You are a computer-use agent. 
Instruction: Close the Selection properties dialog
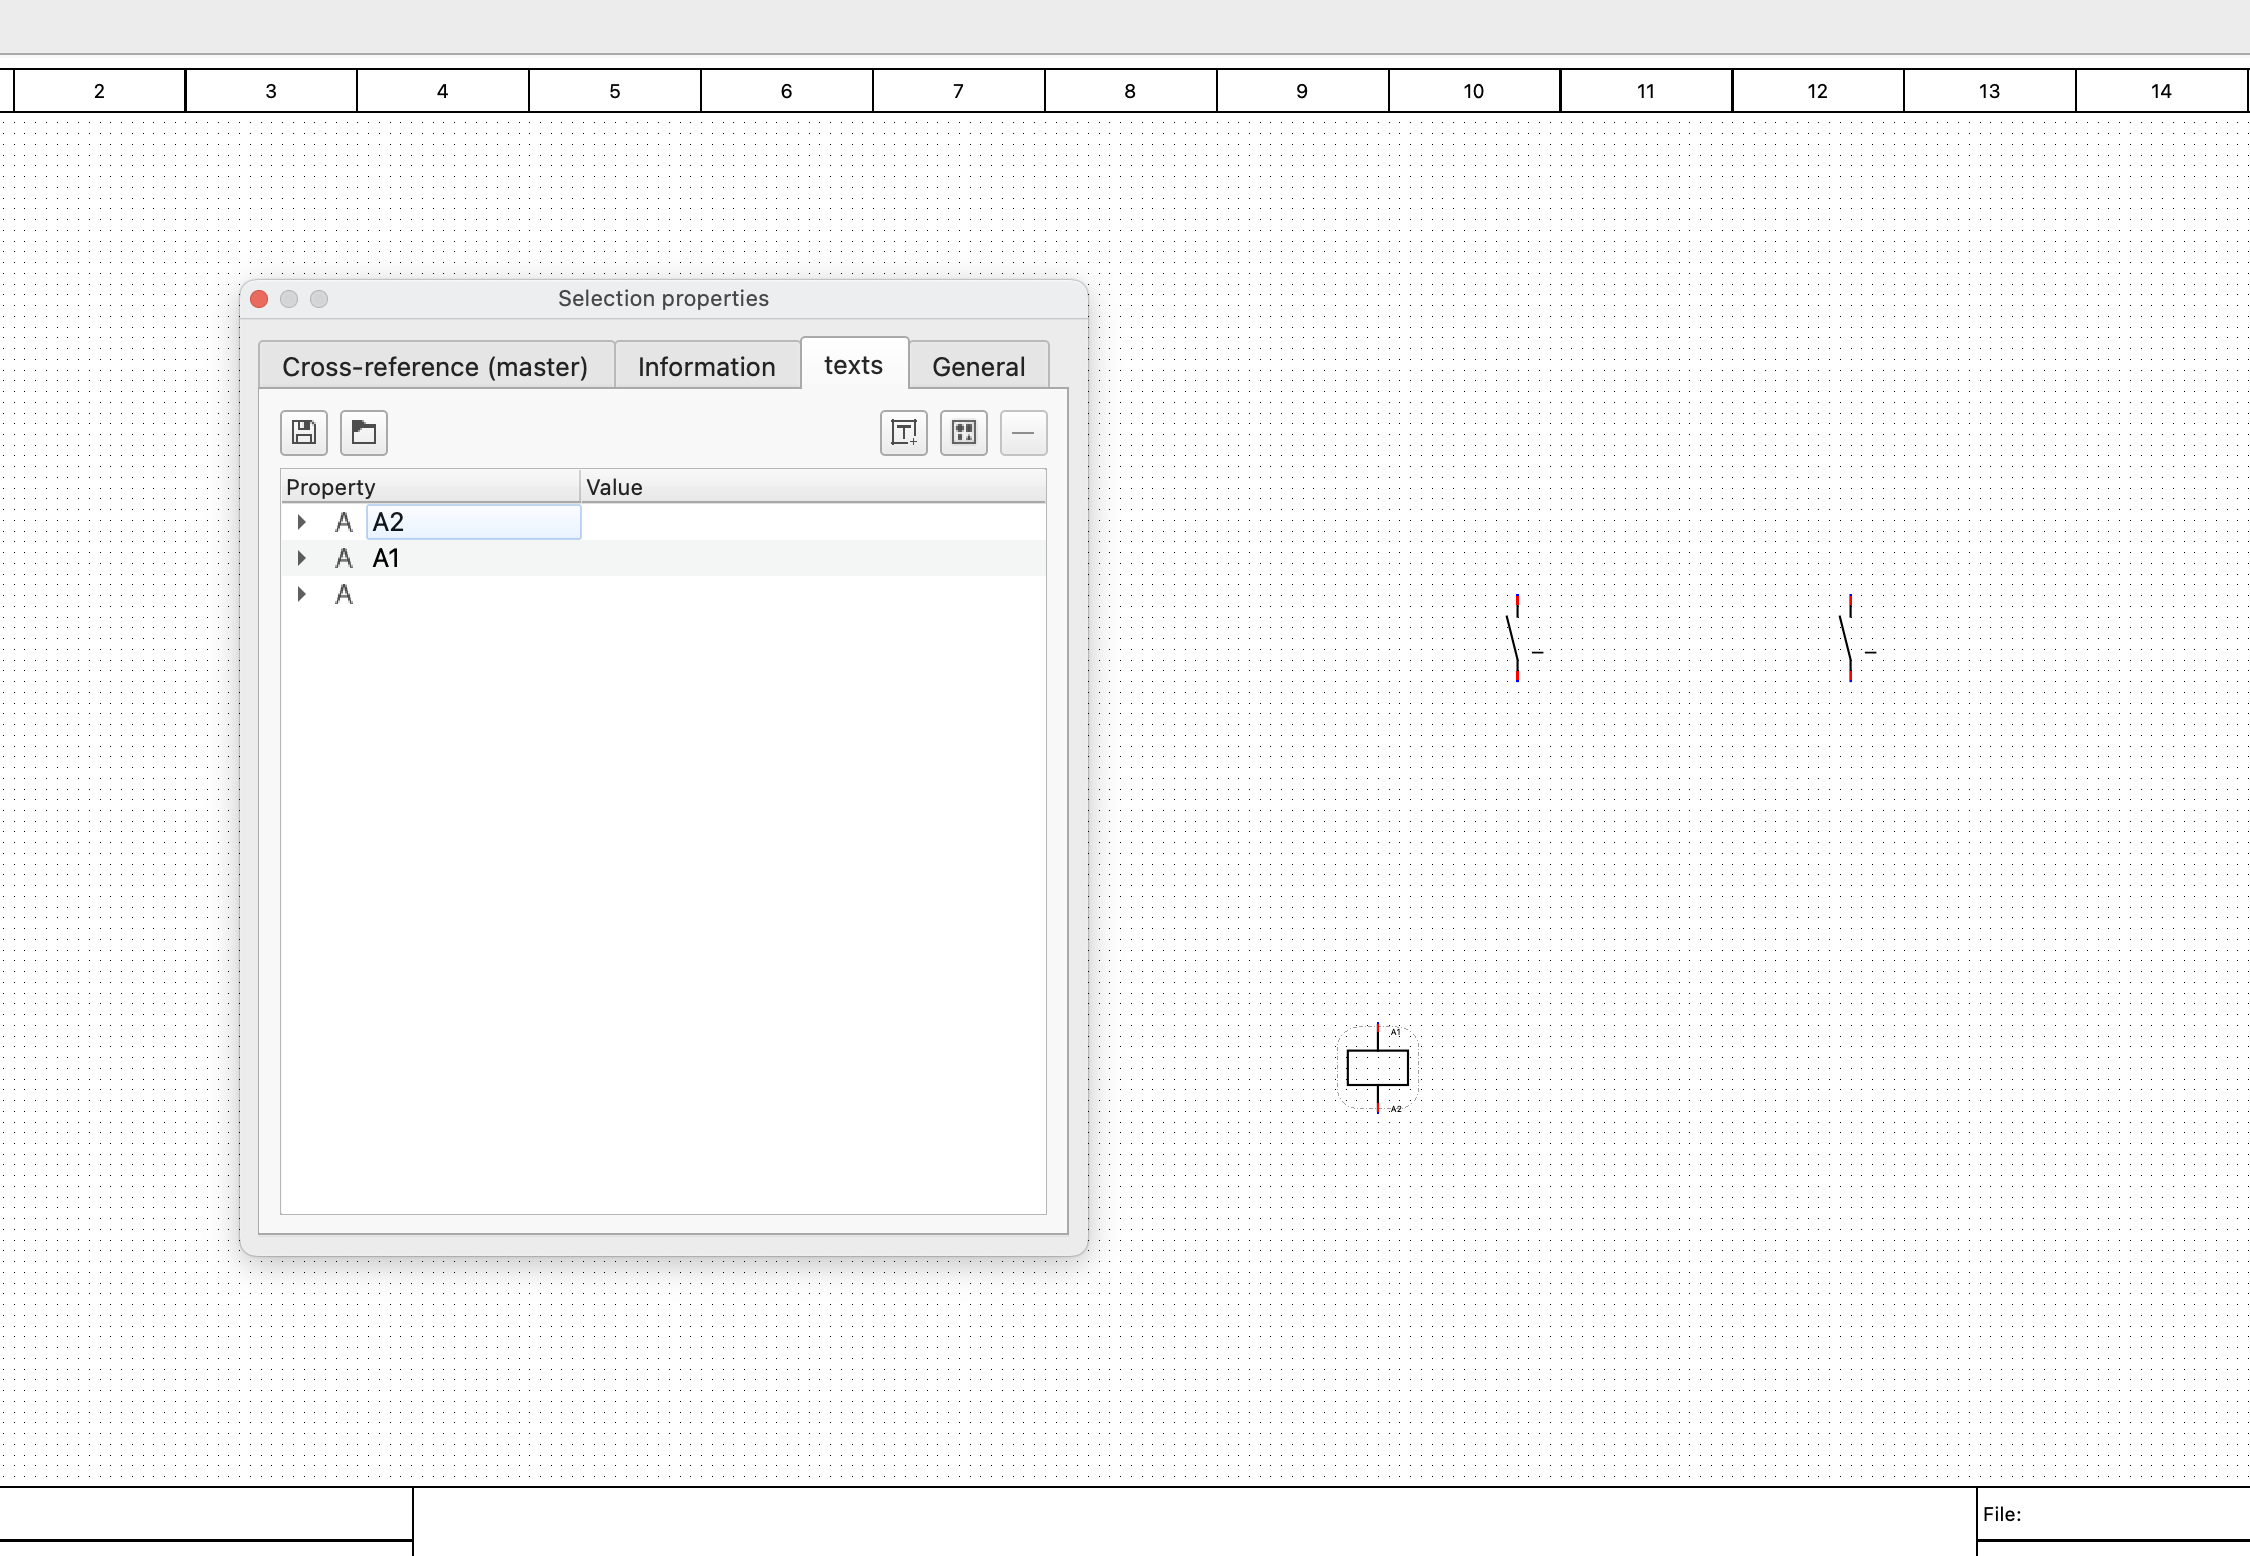[x=259, y=299]
